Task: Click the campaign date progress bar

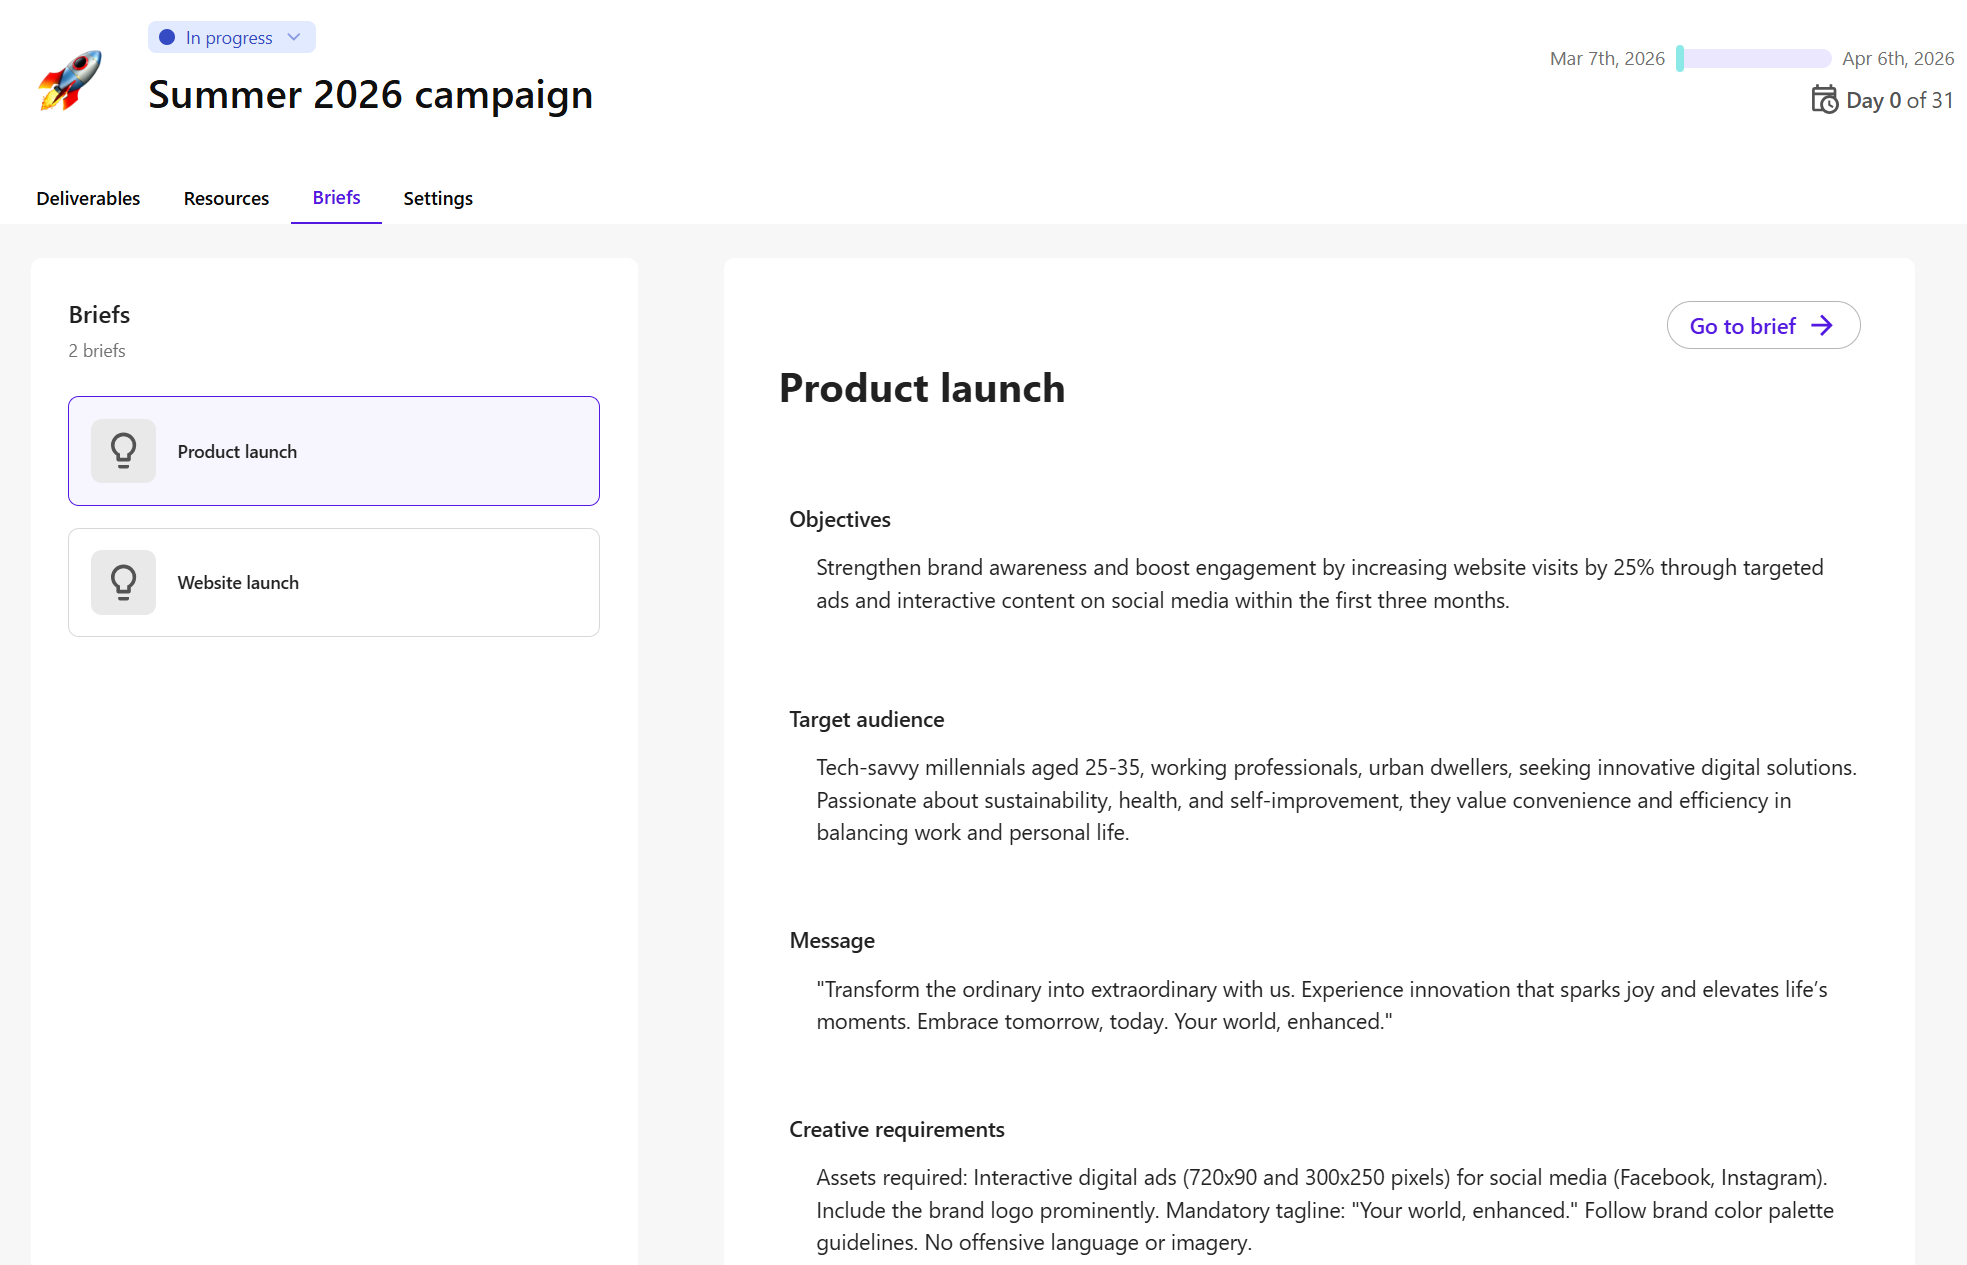Action: coord(1754,59)
